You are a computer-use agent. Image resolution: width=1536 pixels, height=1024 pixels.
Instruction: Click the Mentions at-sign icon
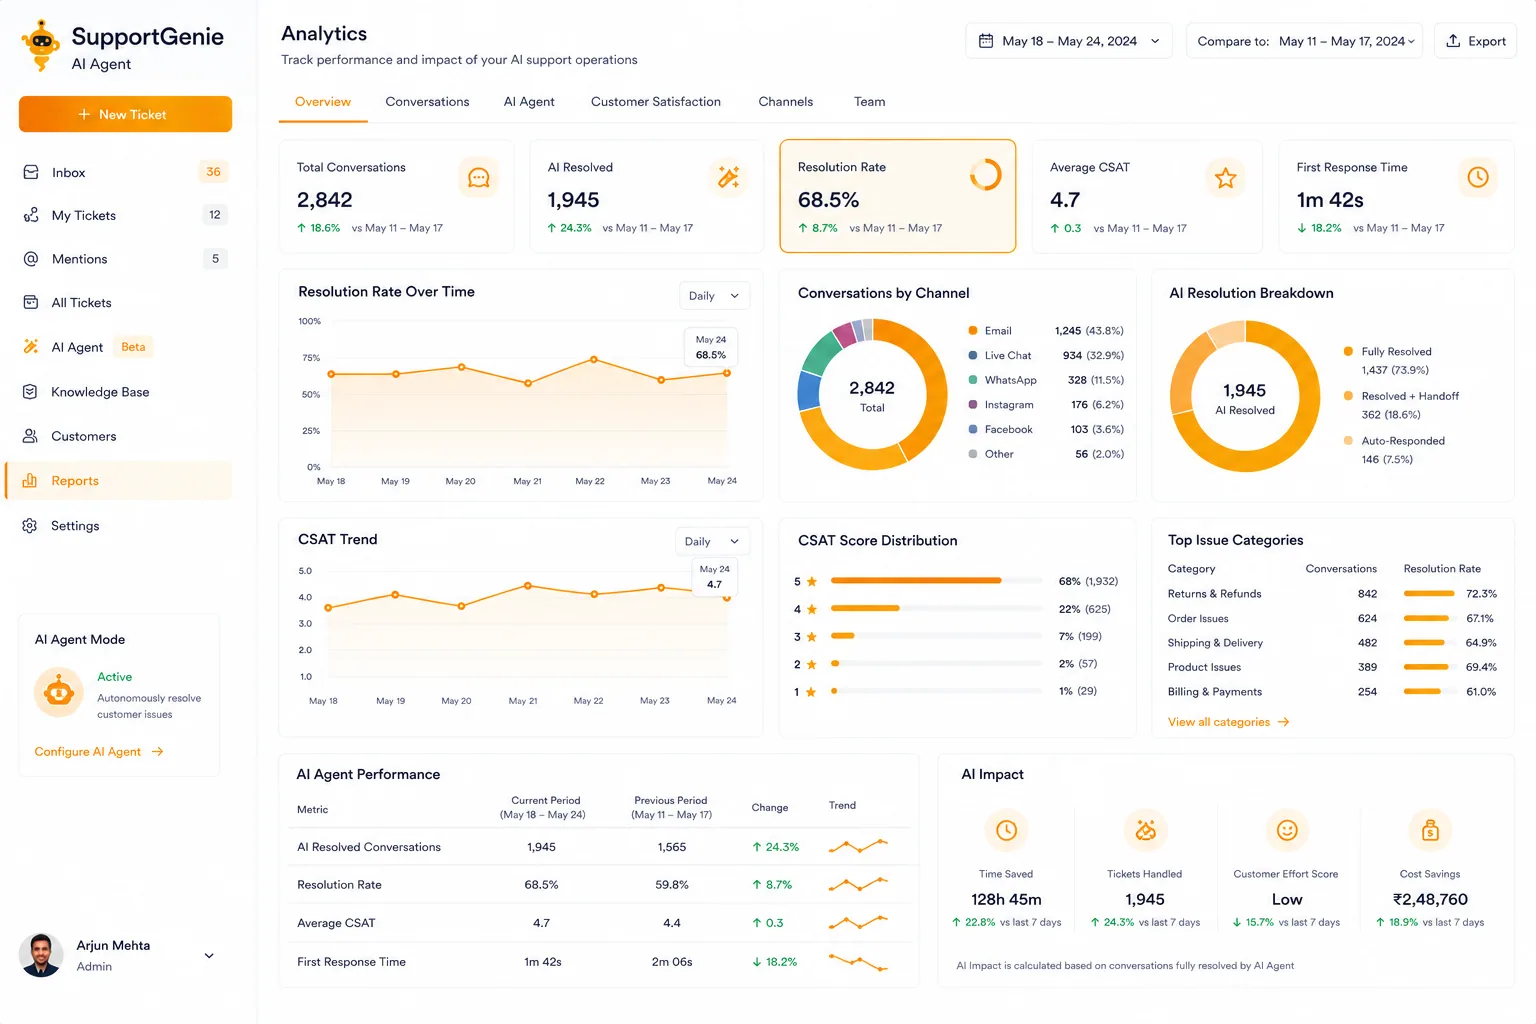pyautogui.click(x=31, y=259)
